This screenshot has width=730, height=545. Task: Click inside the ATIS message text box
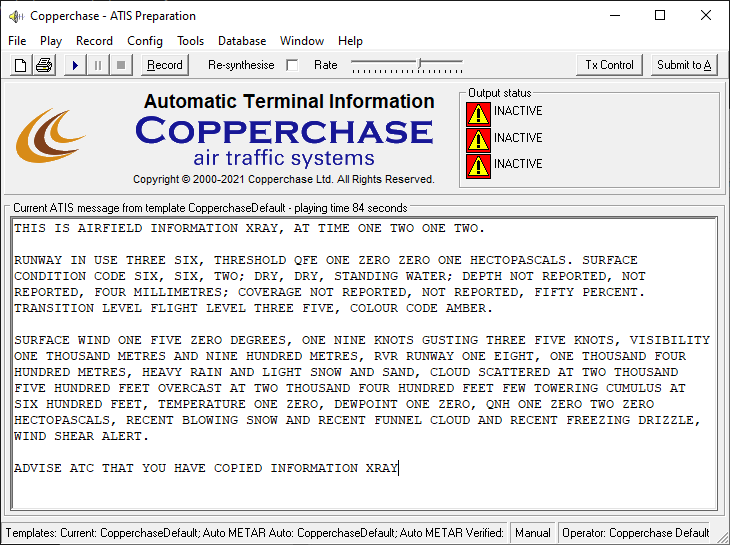[x=364, y=363]
